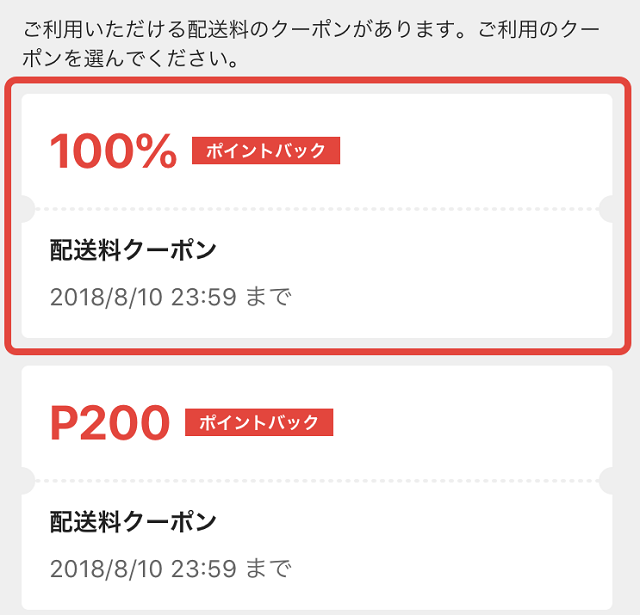Click right notch of the 100% coupon
This screenshot has width=640, height=615.
(606, 209)
